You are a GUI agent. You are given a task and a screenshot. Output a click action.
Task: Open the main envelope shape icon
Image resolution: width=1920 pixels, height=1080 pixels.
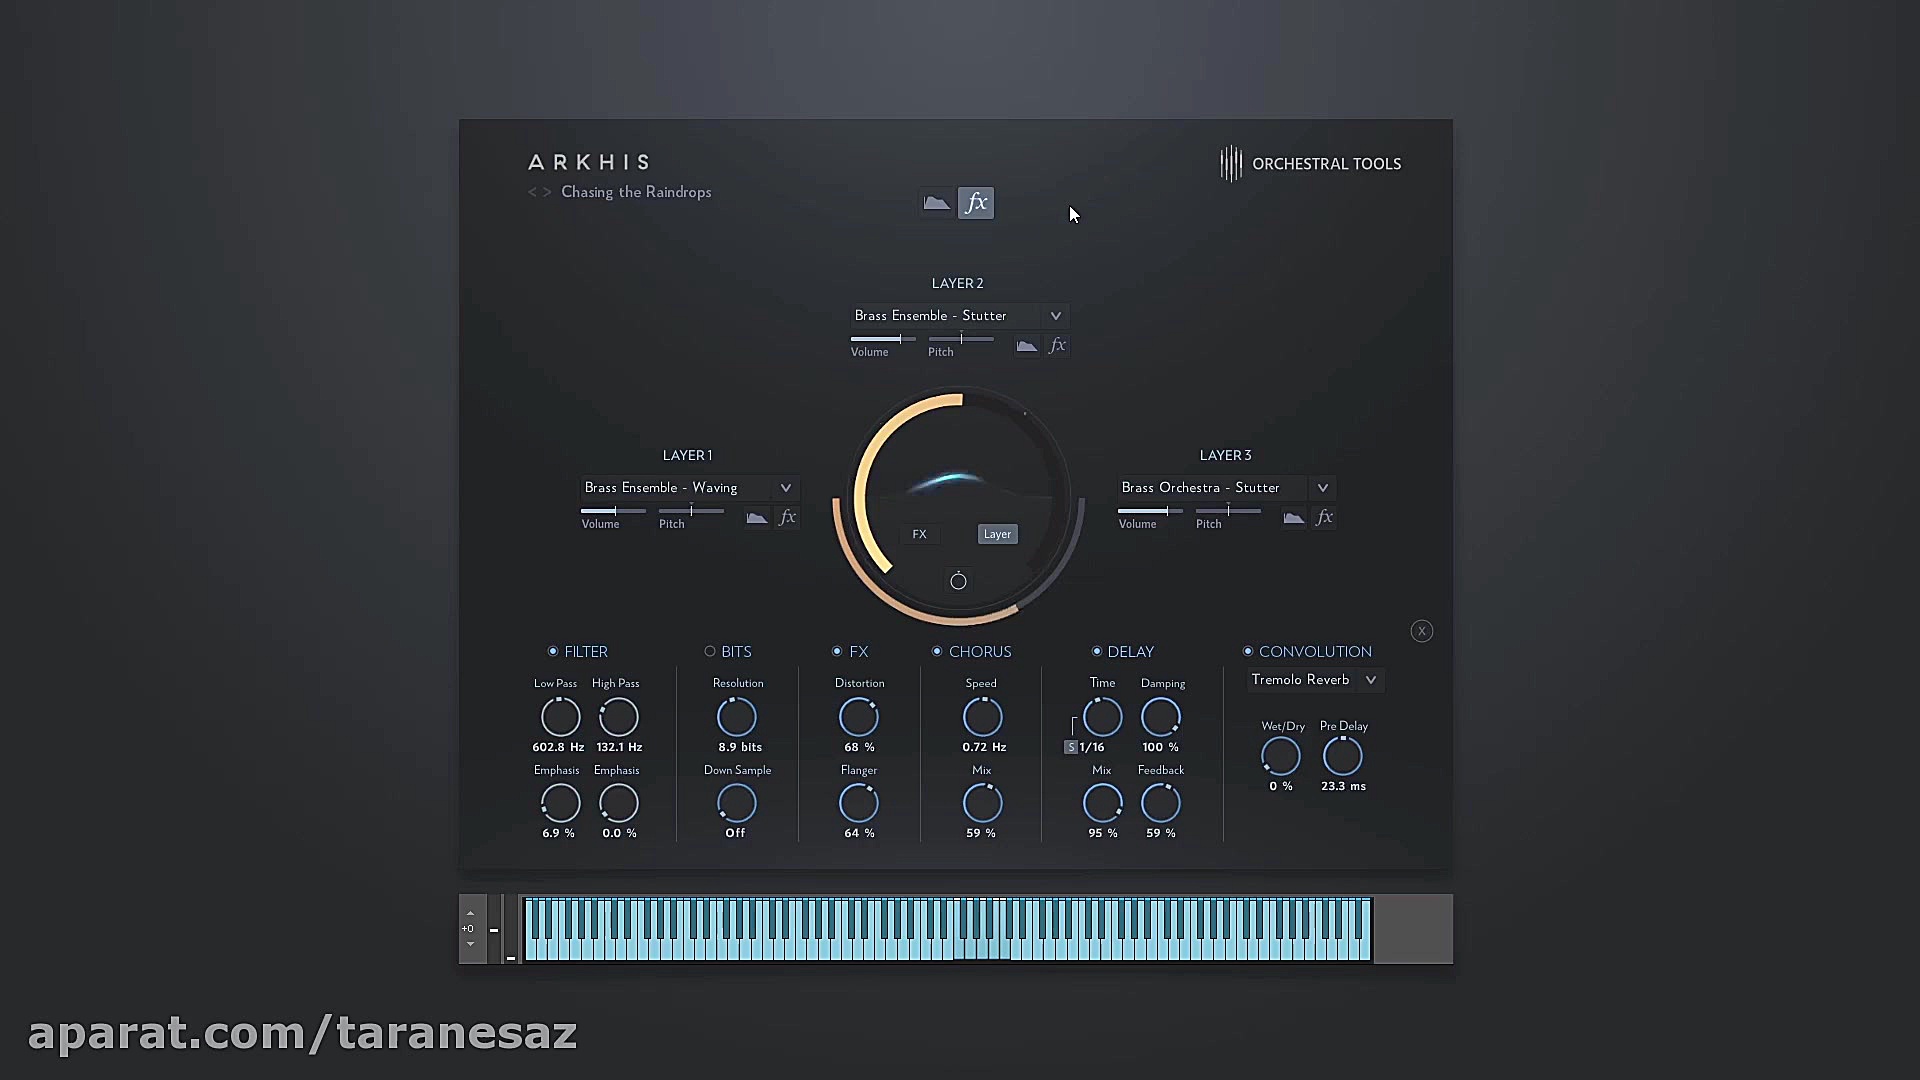pyautogui.click(x=936, y=203)
